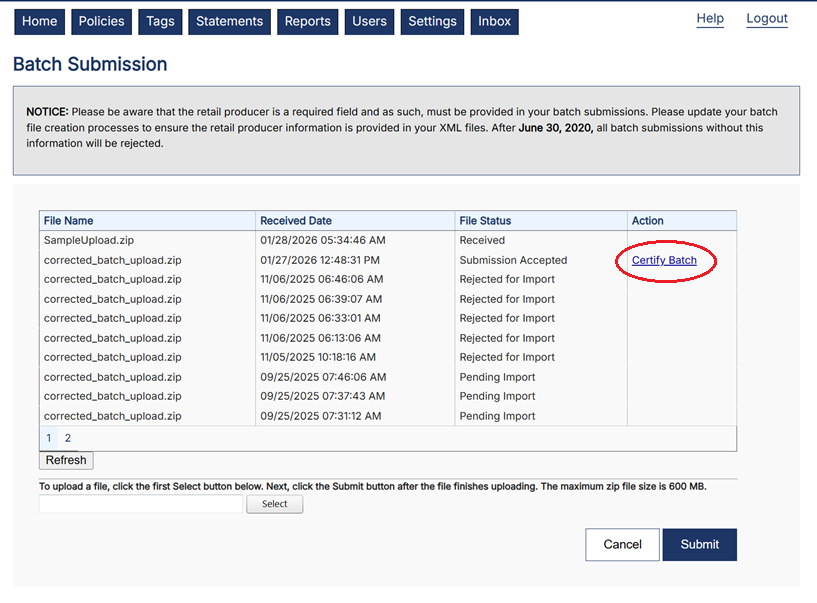The height and width of the screenshot is (603, 817).
Task: Click the date 01/27/2026 12:48:31 PM
Action: (x=320, y=260)
